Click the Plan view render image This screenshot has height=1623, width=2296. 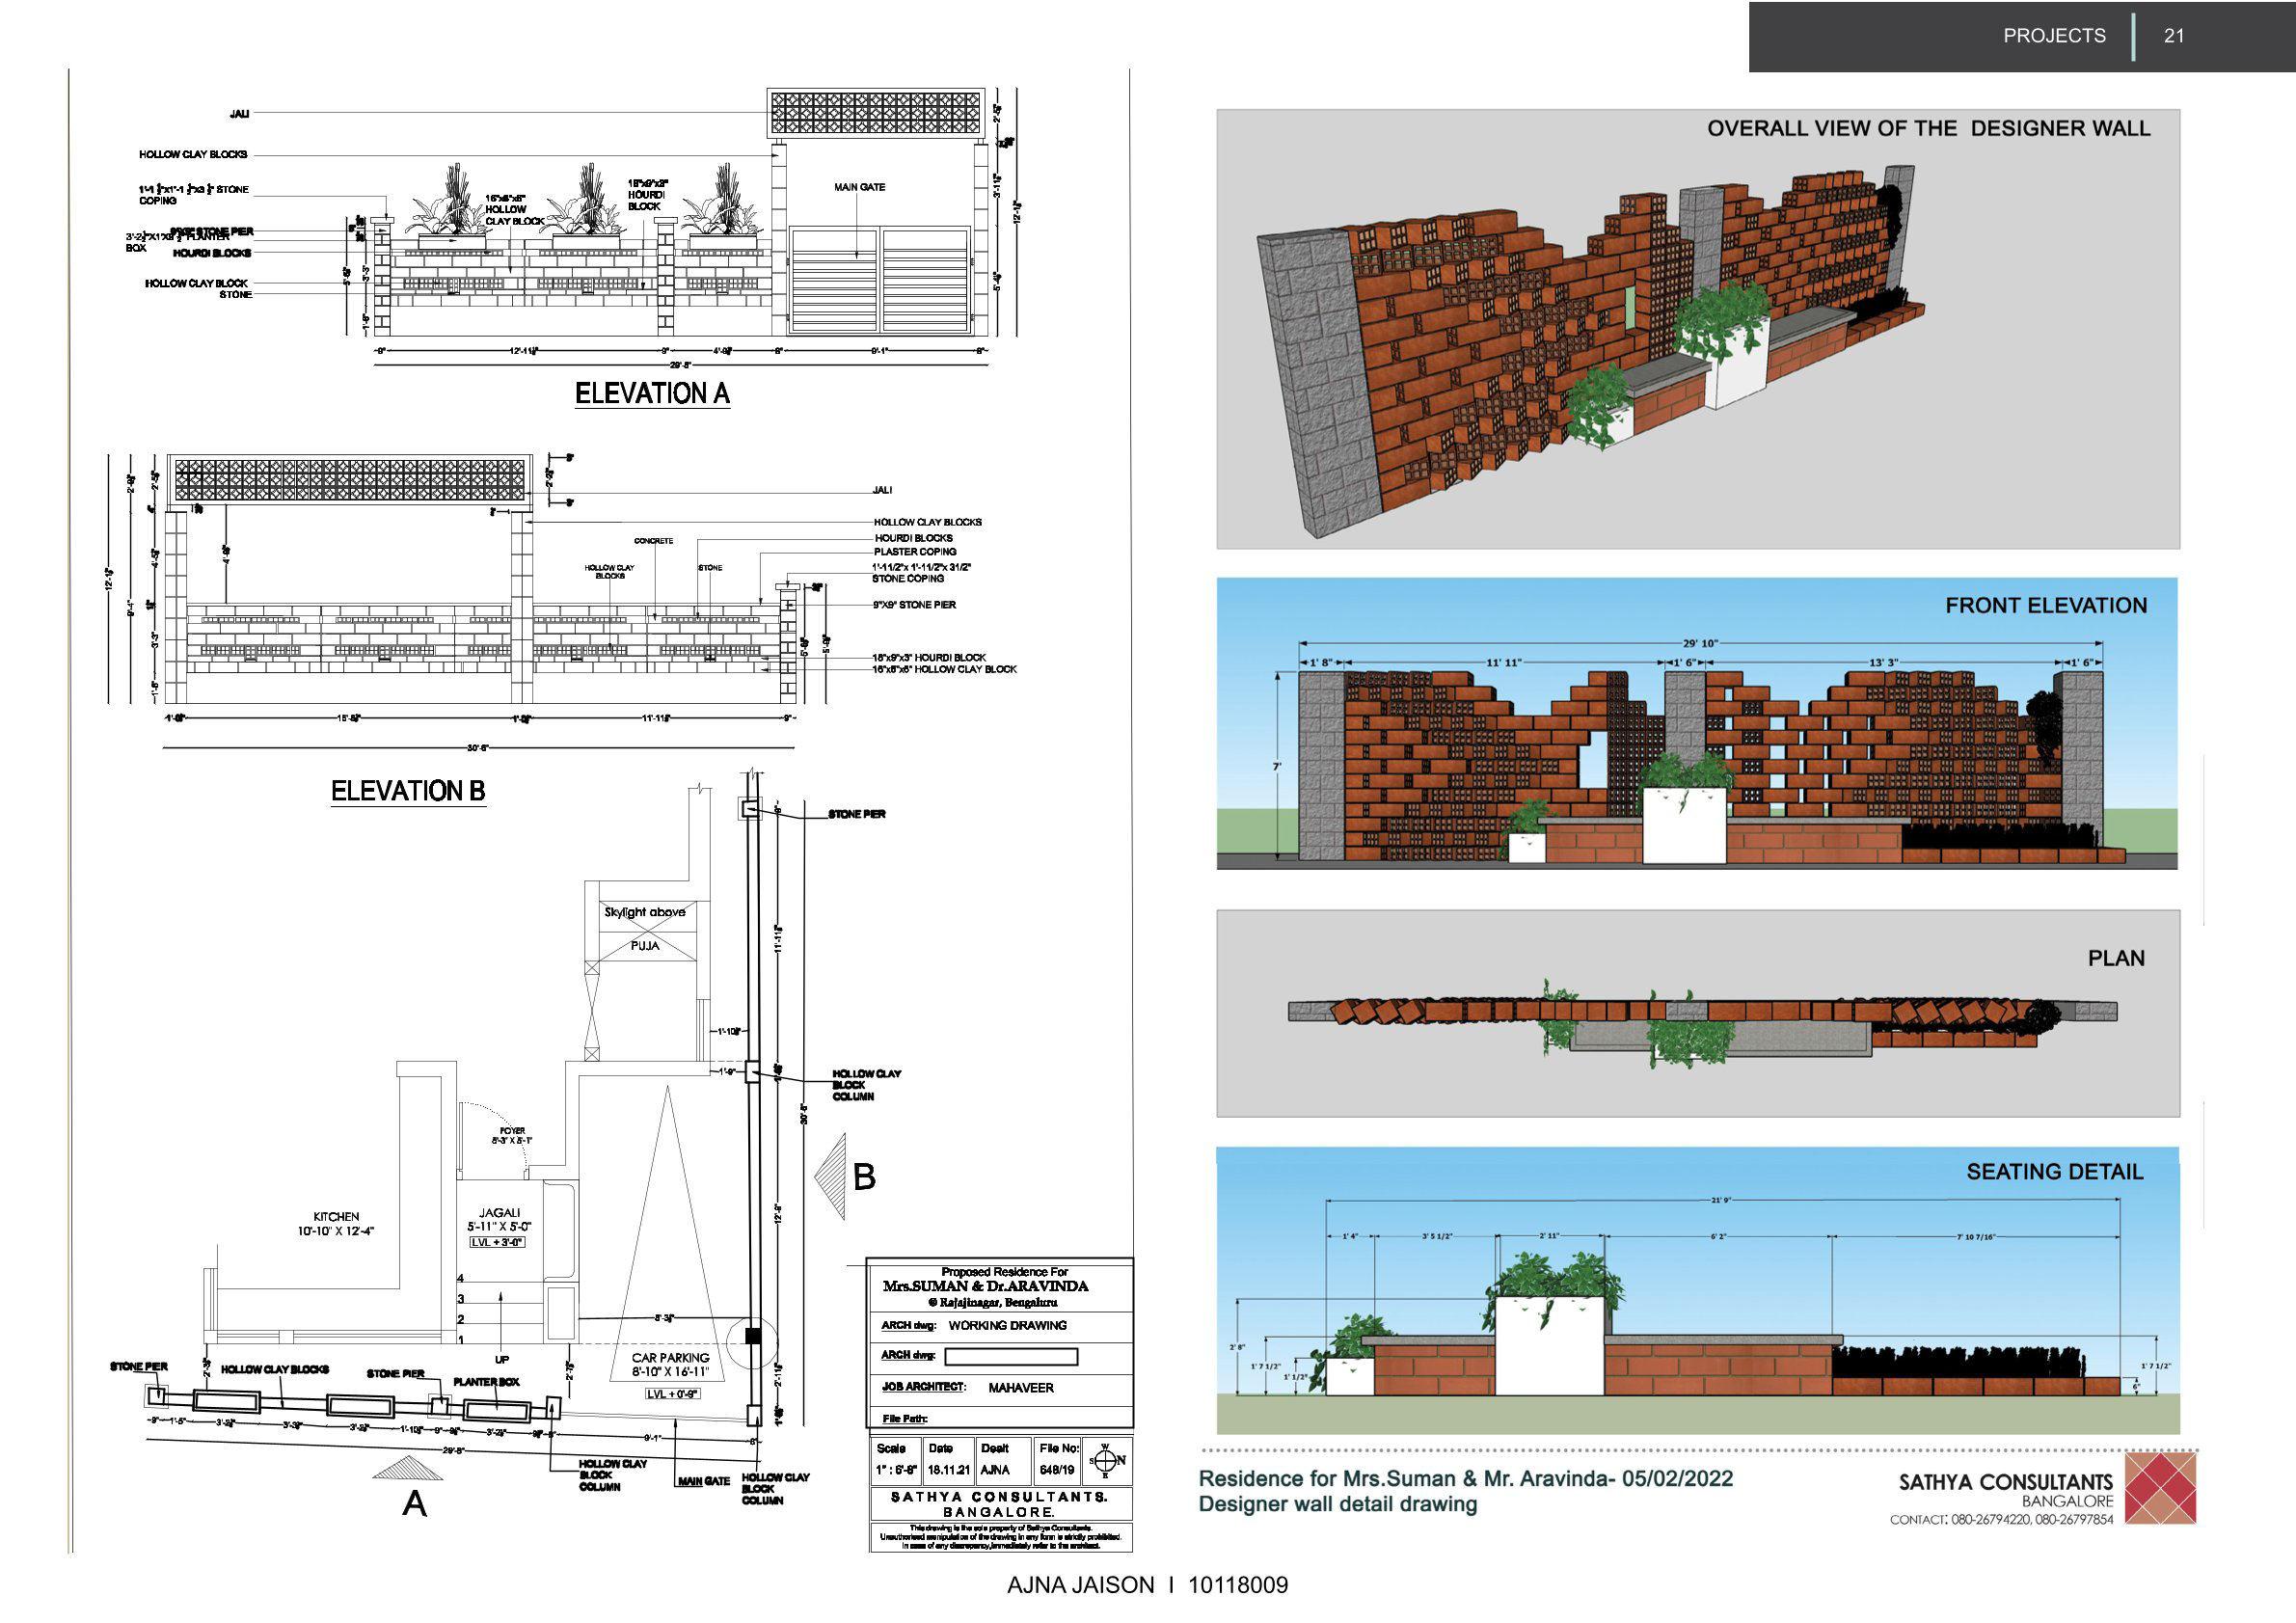coord(1697,1014)
